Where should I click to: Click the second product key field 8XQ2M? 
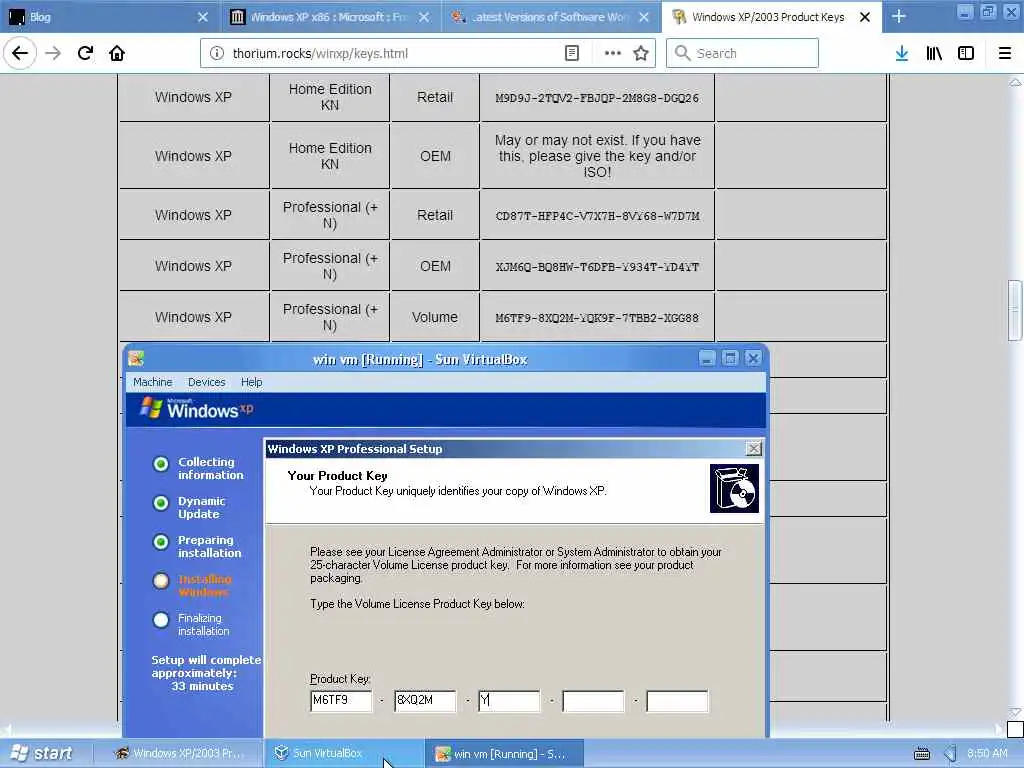click(425, 701)
